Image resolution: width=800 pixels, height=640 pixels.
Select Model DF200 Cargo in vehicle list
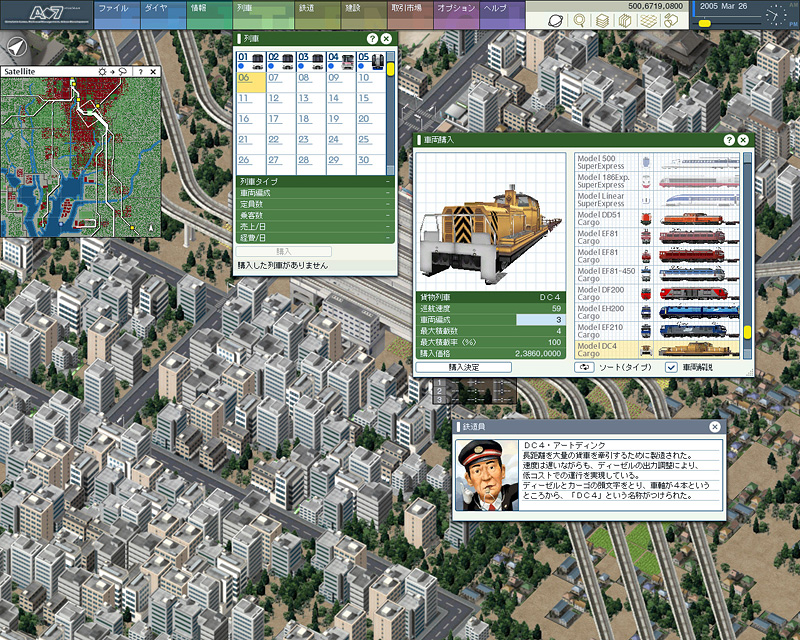pyautogui.click(x=657, y=293)
